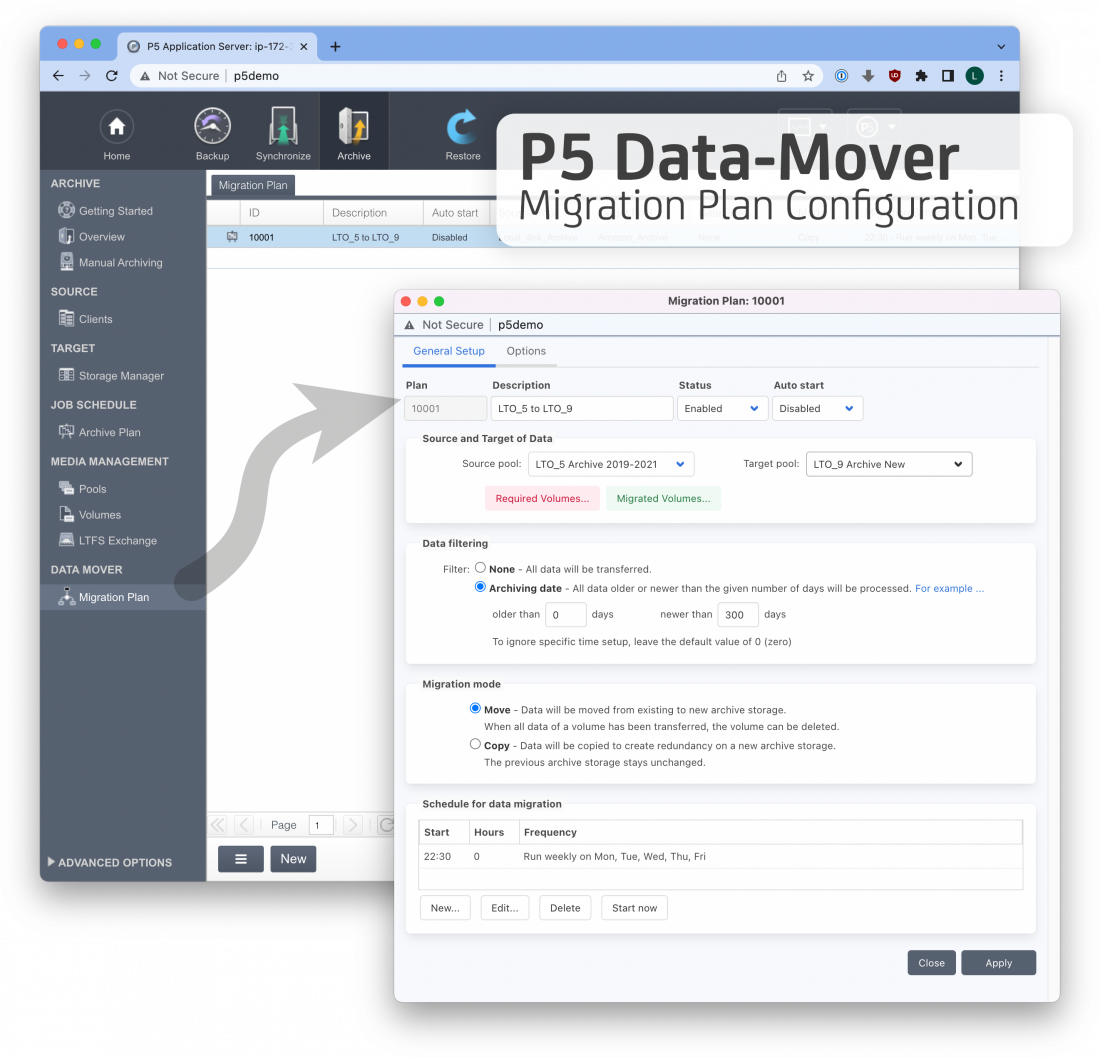Viewport: 1100px width, 1058px height.
Task: Open the browser three-dot menu
Action: point(1001,76)
